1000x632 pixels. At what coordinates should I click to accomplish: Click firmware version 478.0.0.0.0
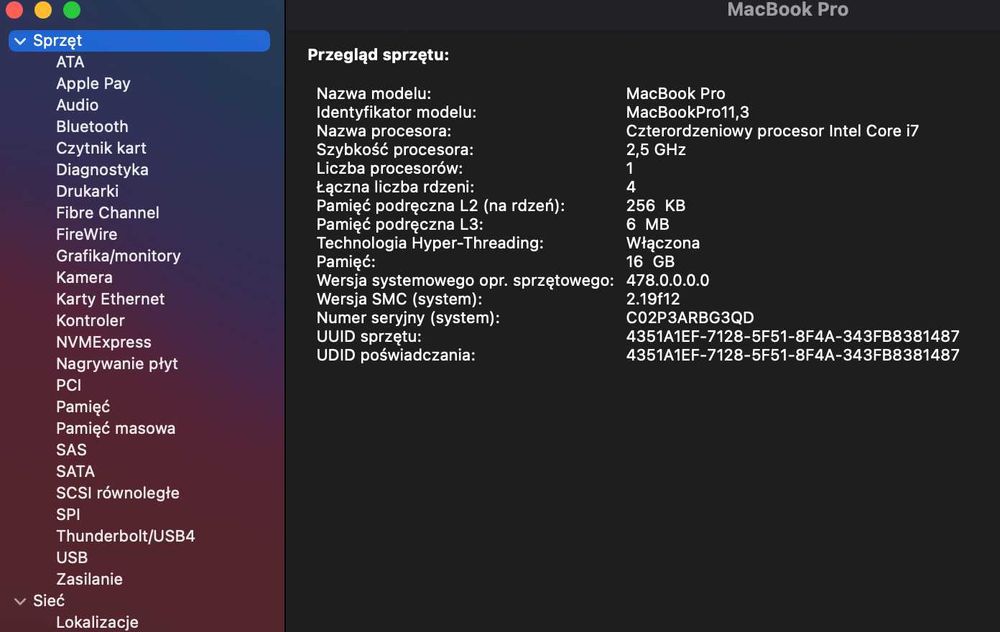coord(667,281)
